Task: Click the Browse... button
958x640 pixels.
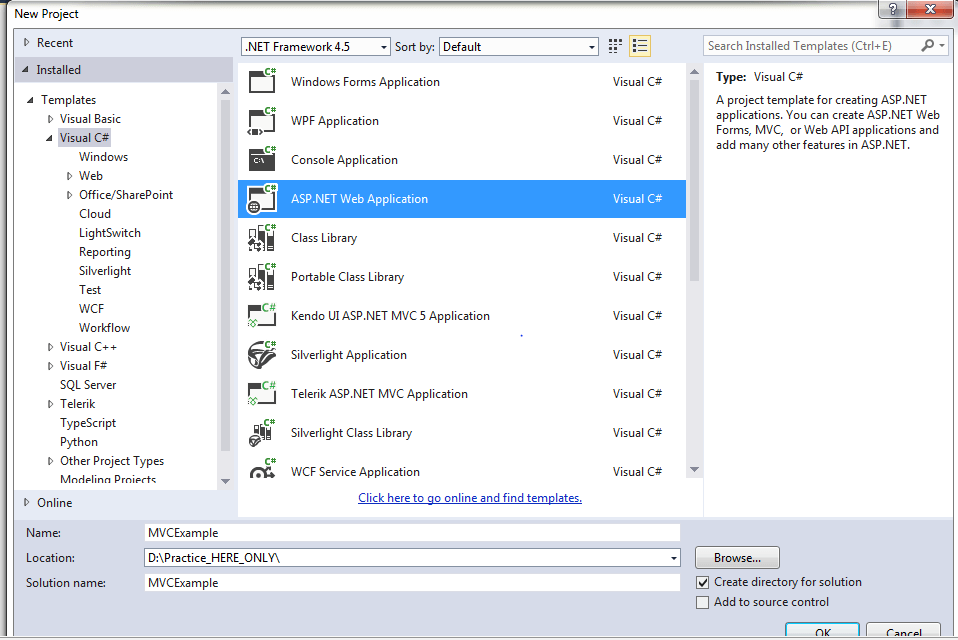Action: 737,558
